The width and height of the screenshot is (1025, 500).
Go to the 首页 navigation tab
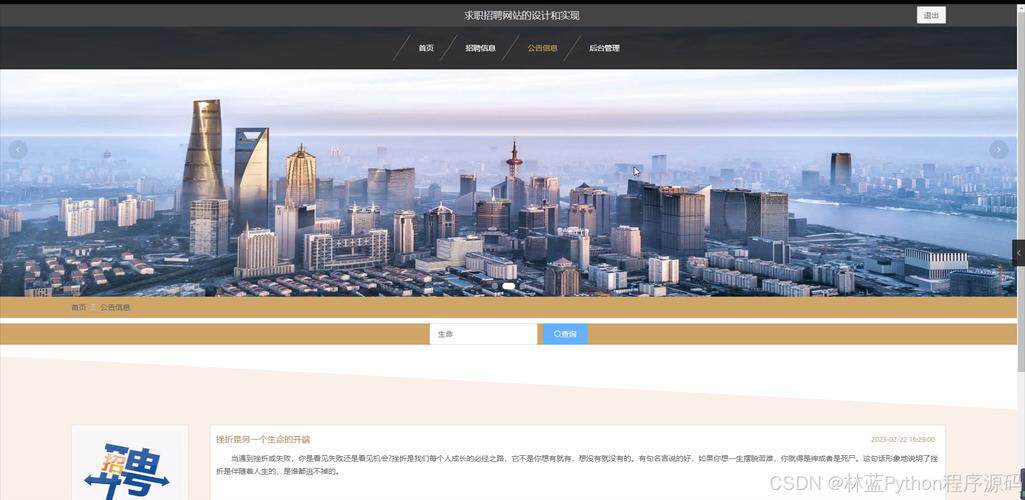pyautogui.click(x=426, y=48)
